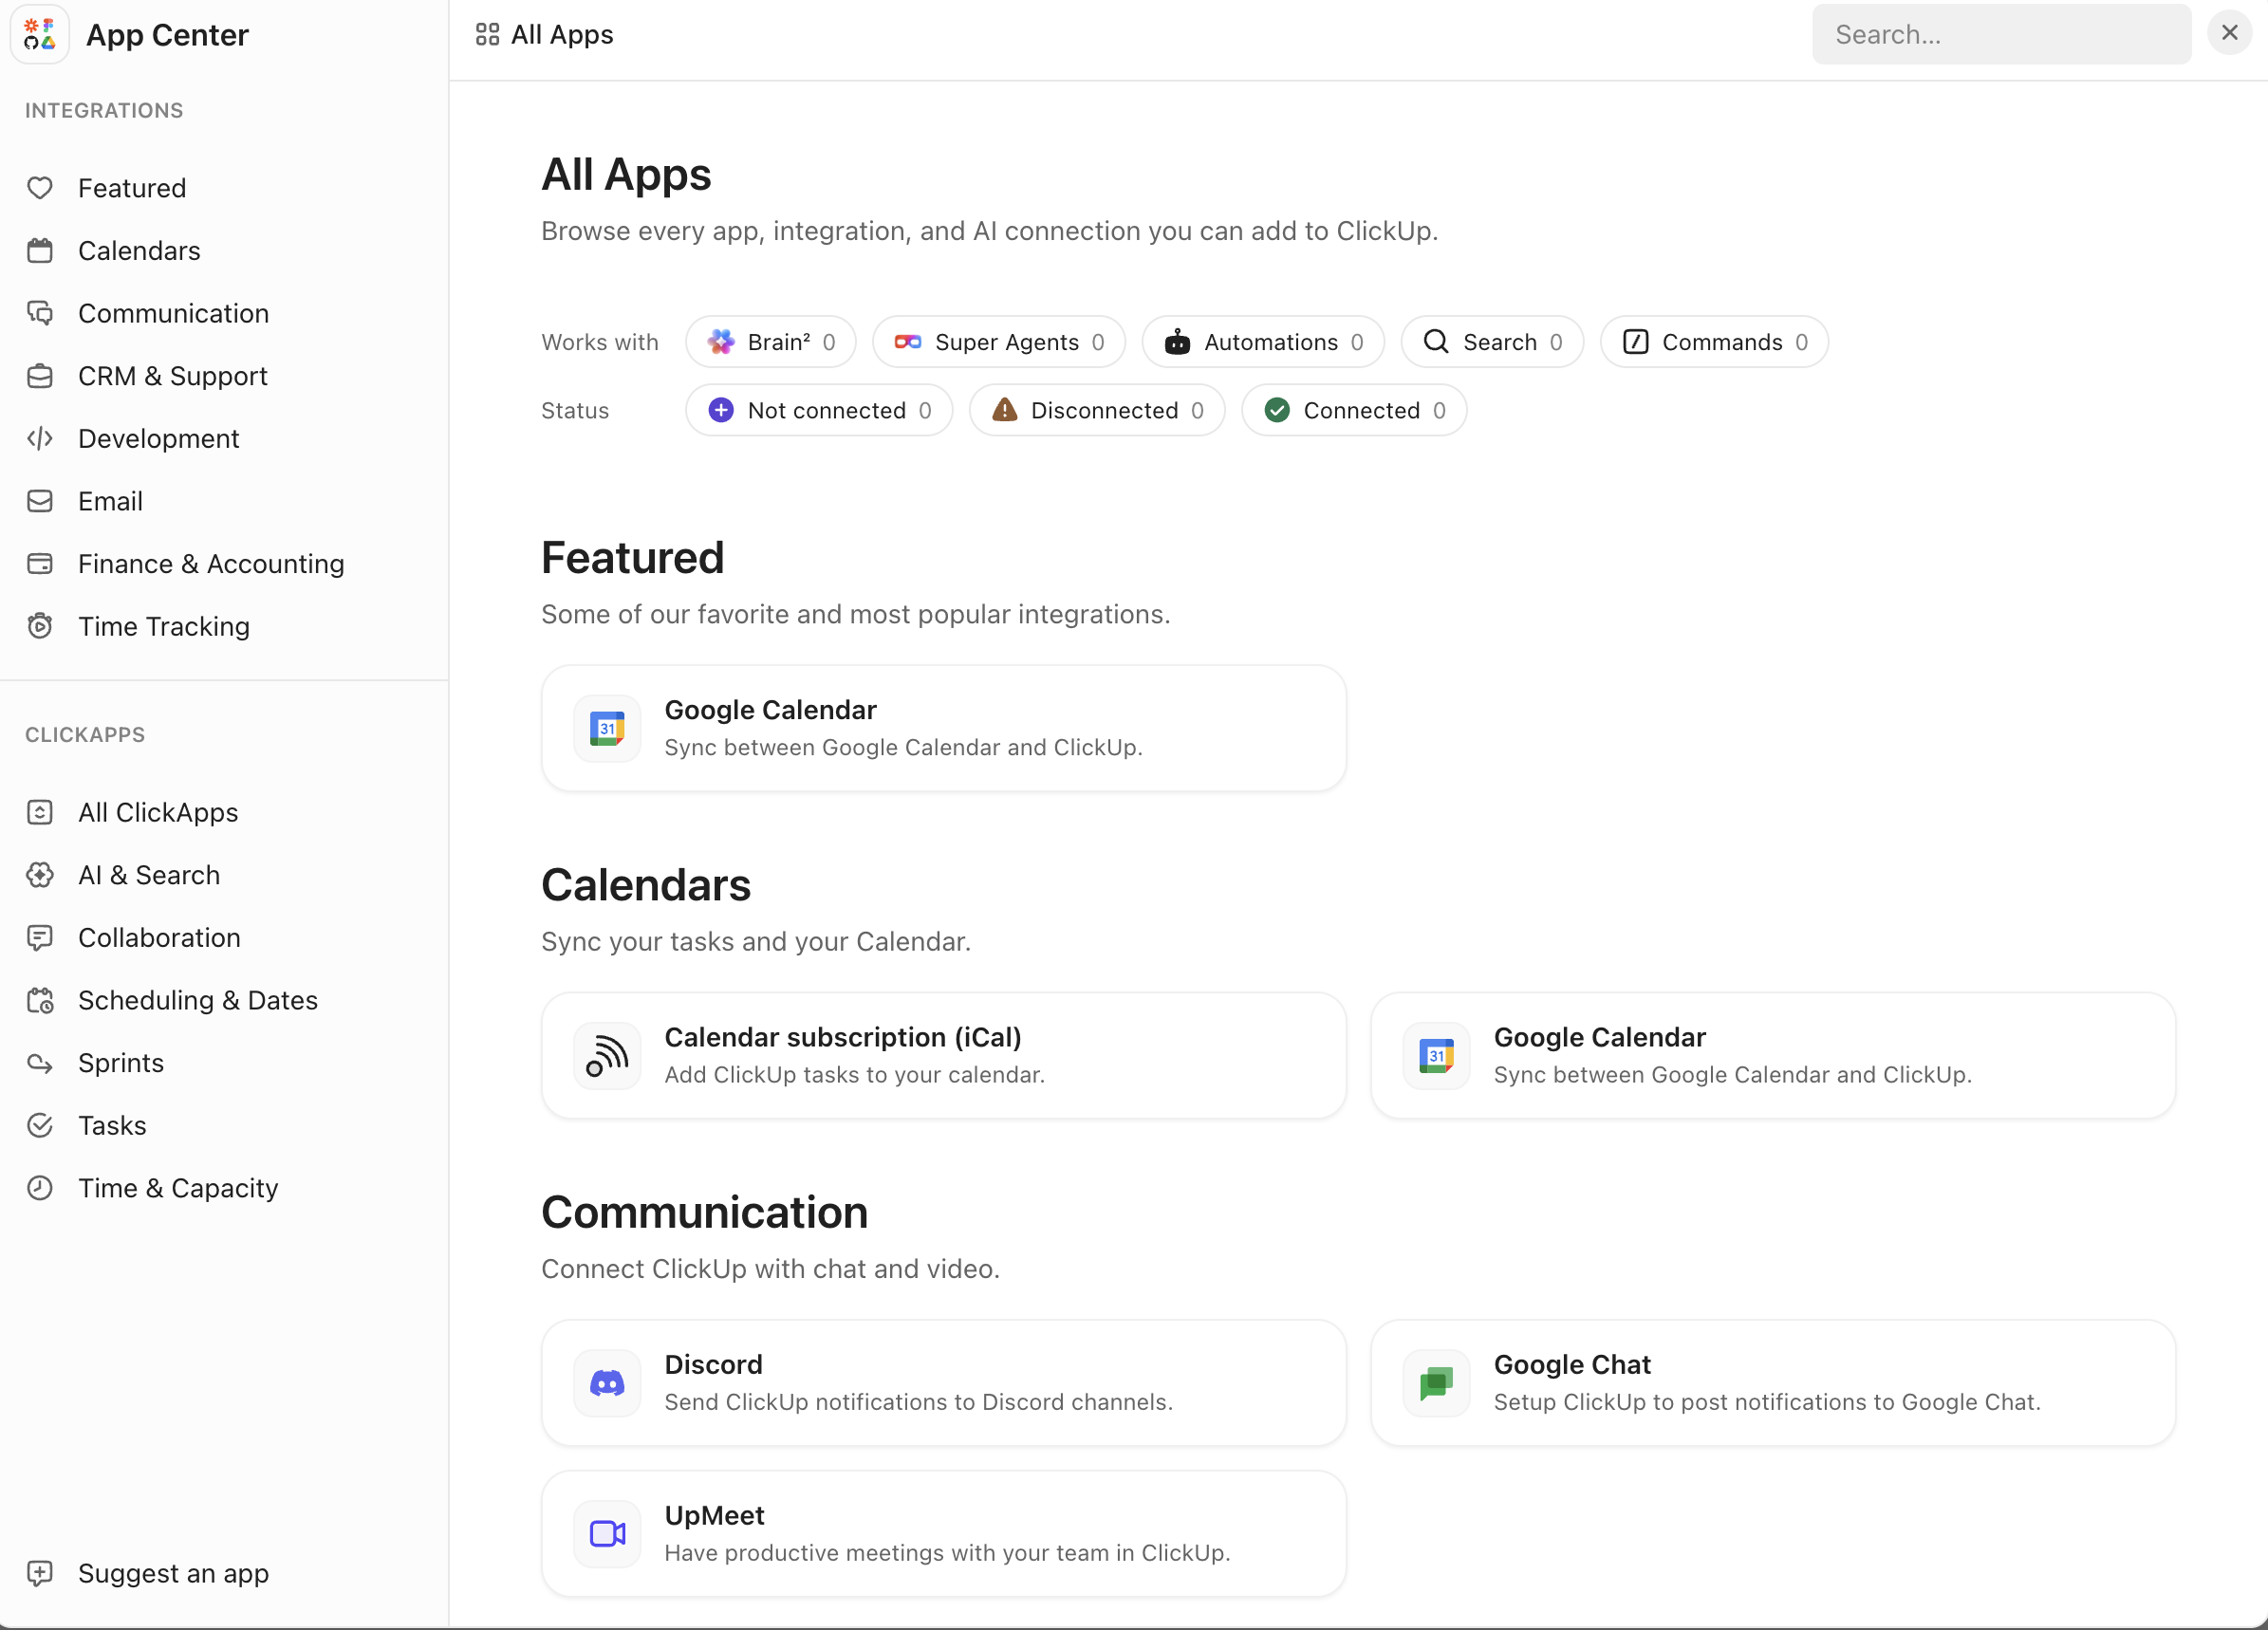Open the Discord integration card
Screen dimensions: 2268x1630
[943, 1383]
